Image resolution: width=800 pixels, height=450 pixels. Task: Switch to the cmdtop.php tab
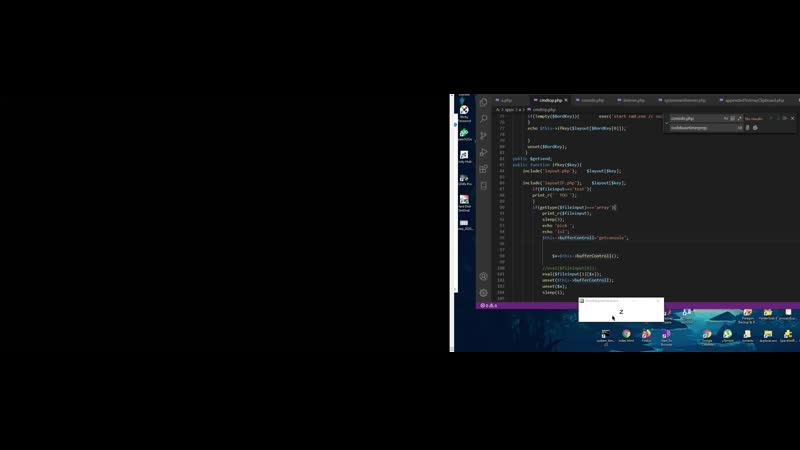pos(550,101)
